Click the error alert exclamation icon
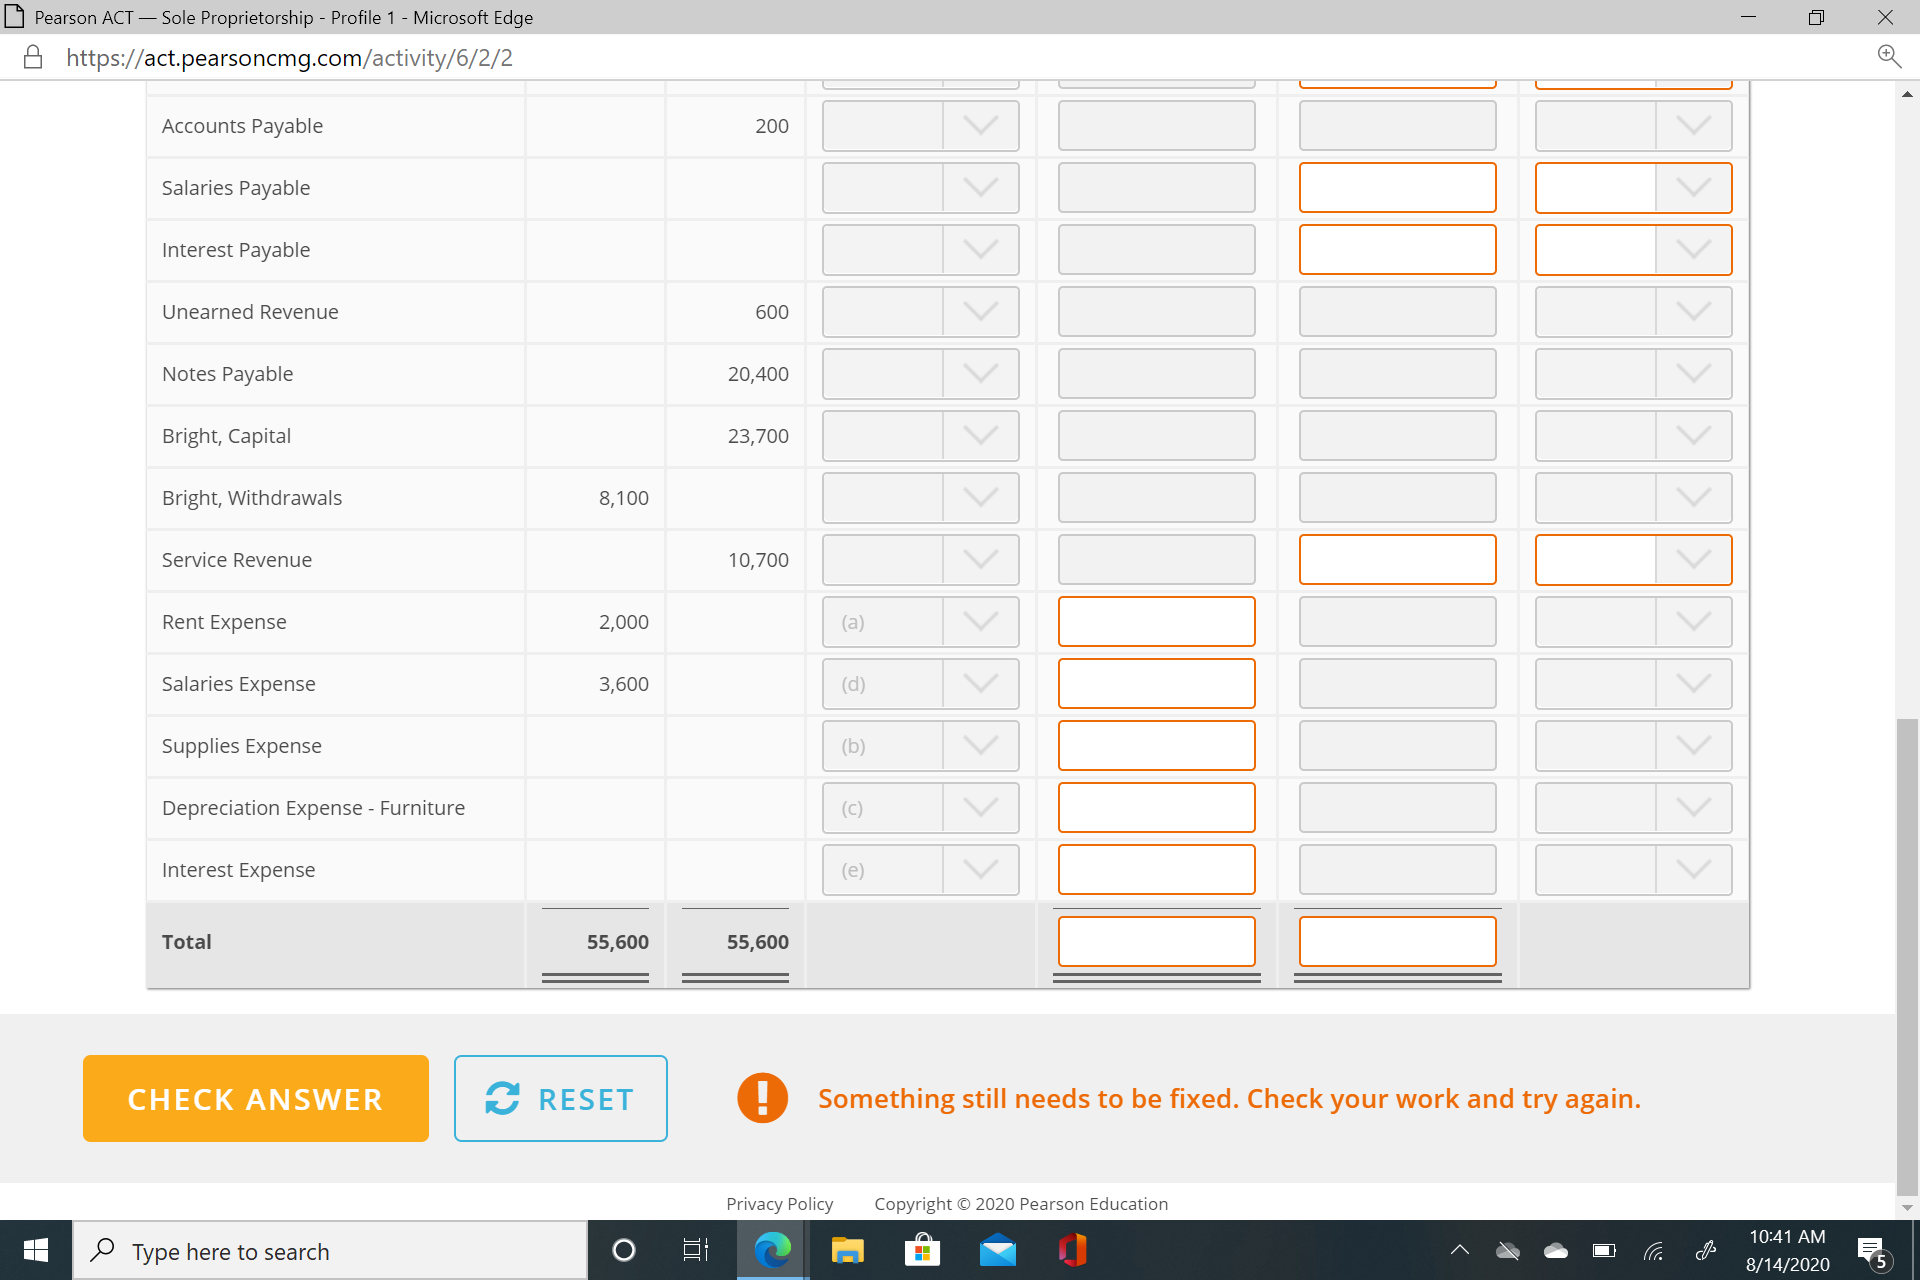This screenshot has width=1920, height=1280. coord(762,1097)
